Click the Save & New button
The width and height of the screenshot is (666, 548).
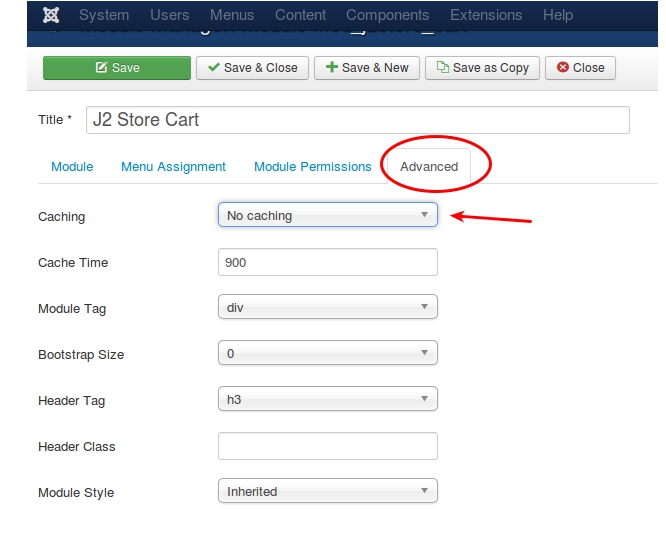click(367, 68)
